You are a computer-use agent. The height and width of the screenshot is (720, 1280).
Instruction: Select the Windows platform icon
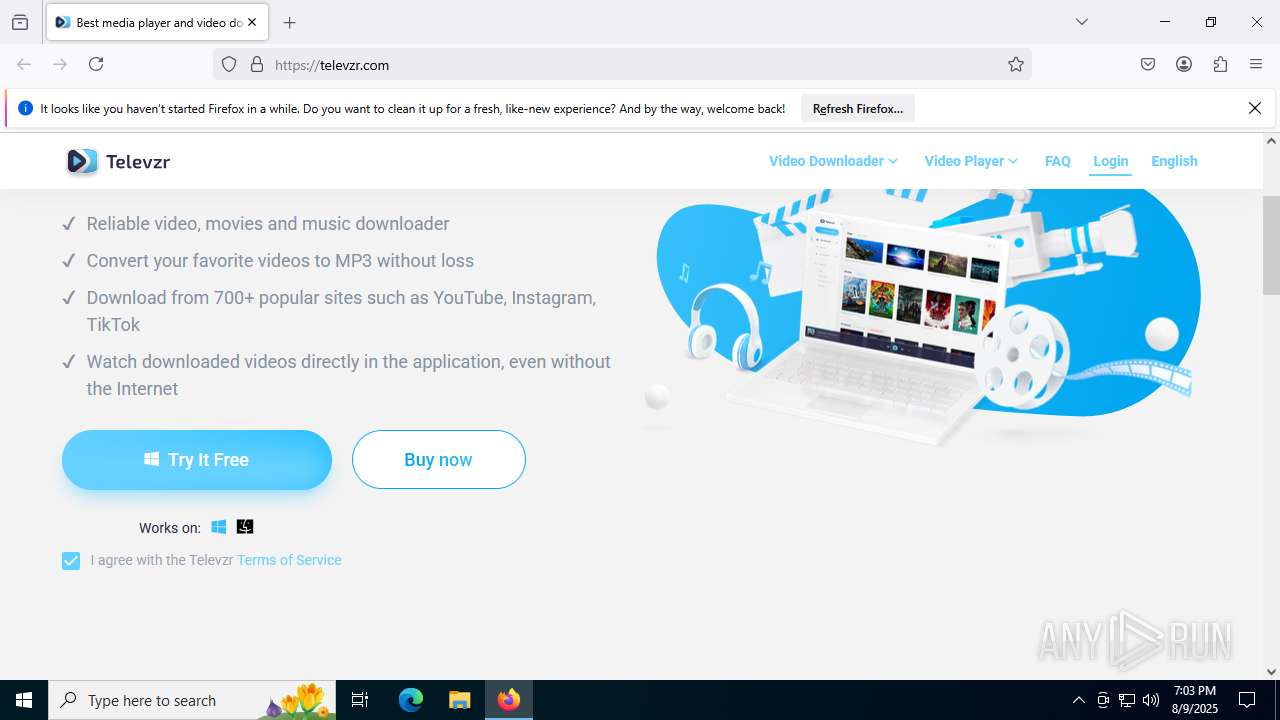point(219,527)
